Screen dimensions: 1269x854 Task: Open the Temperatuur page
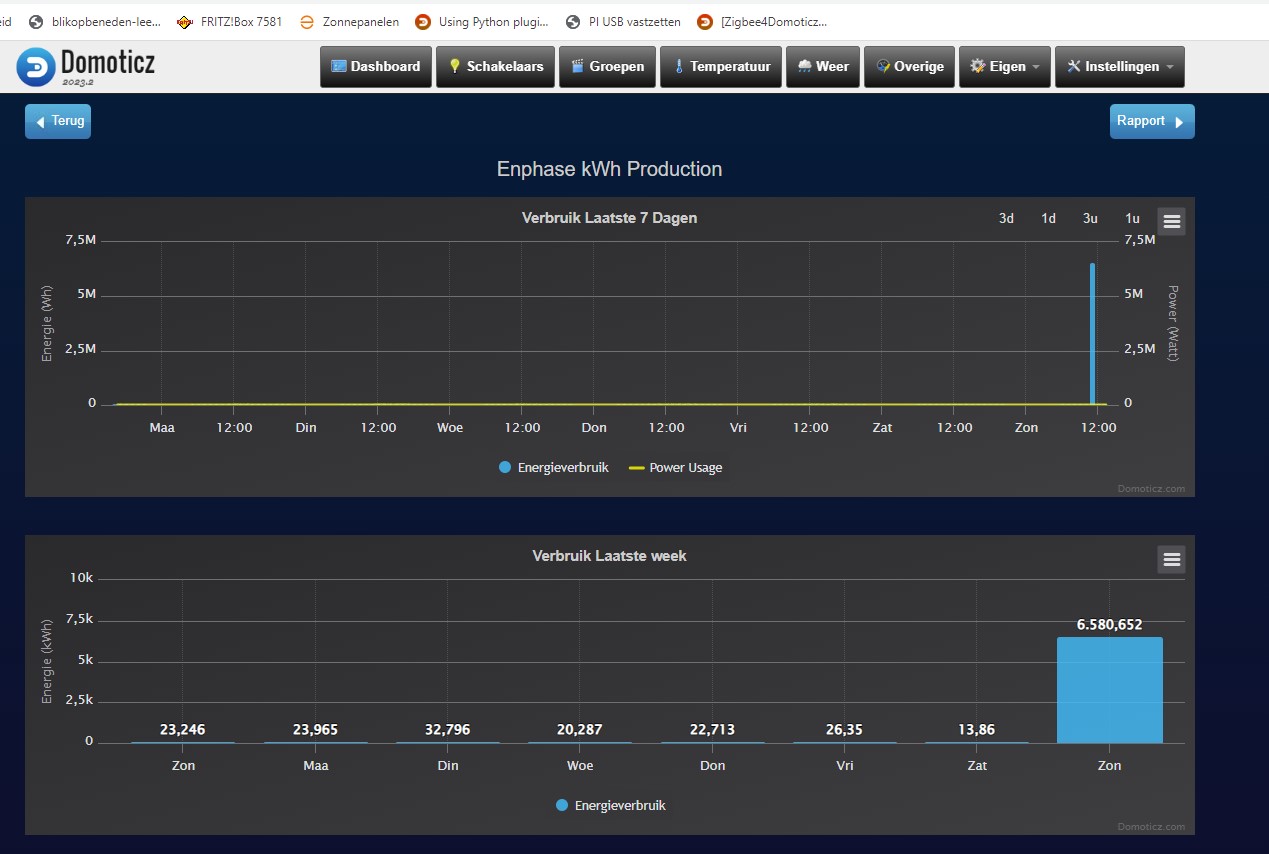point(721,67)
